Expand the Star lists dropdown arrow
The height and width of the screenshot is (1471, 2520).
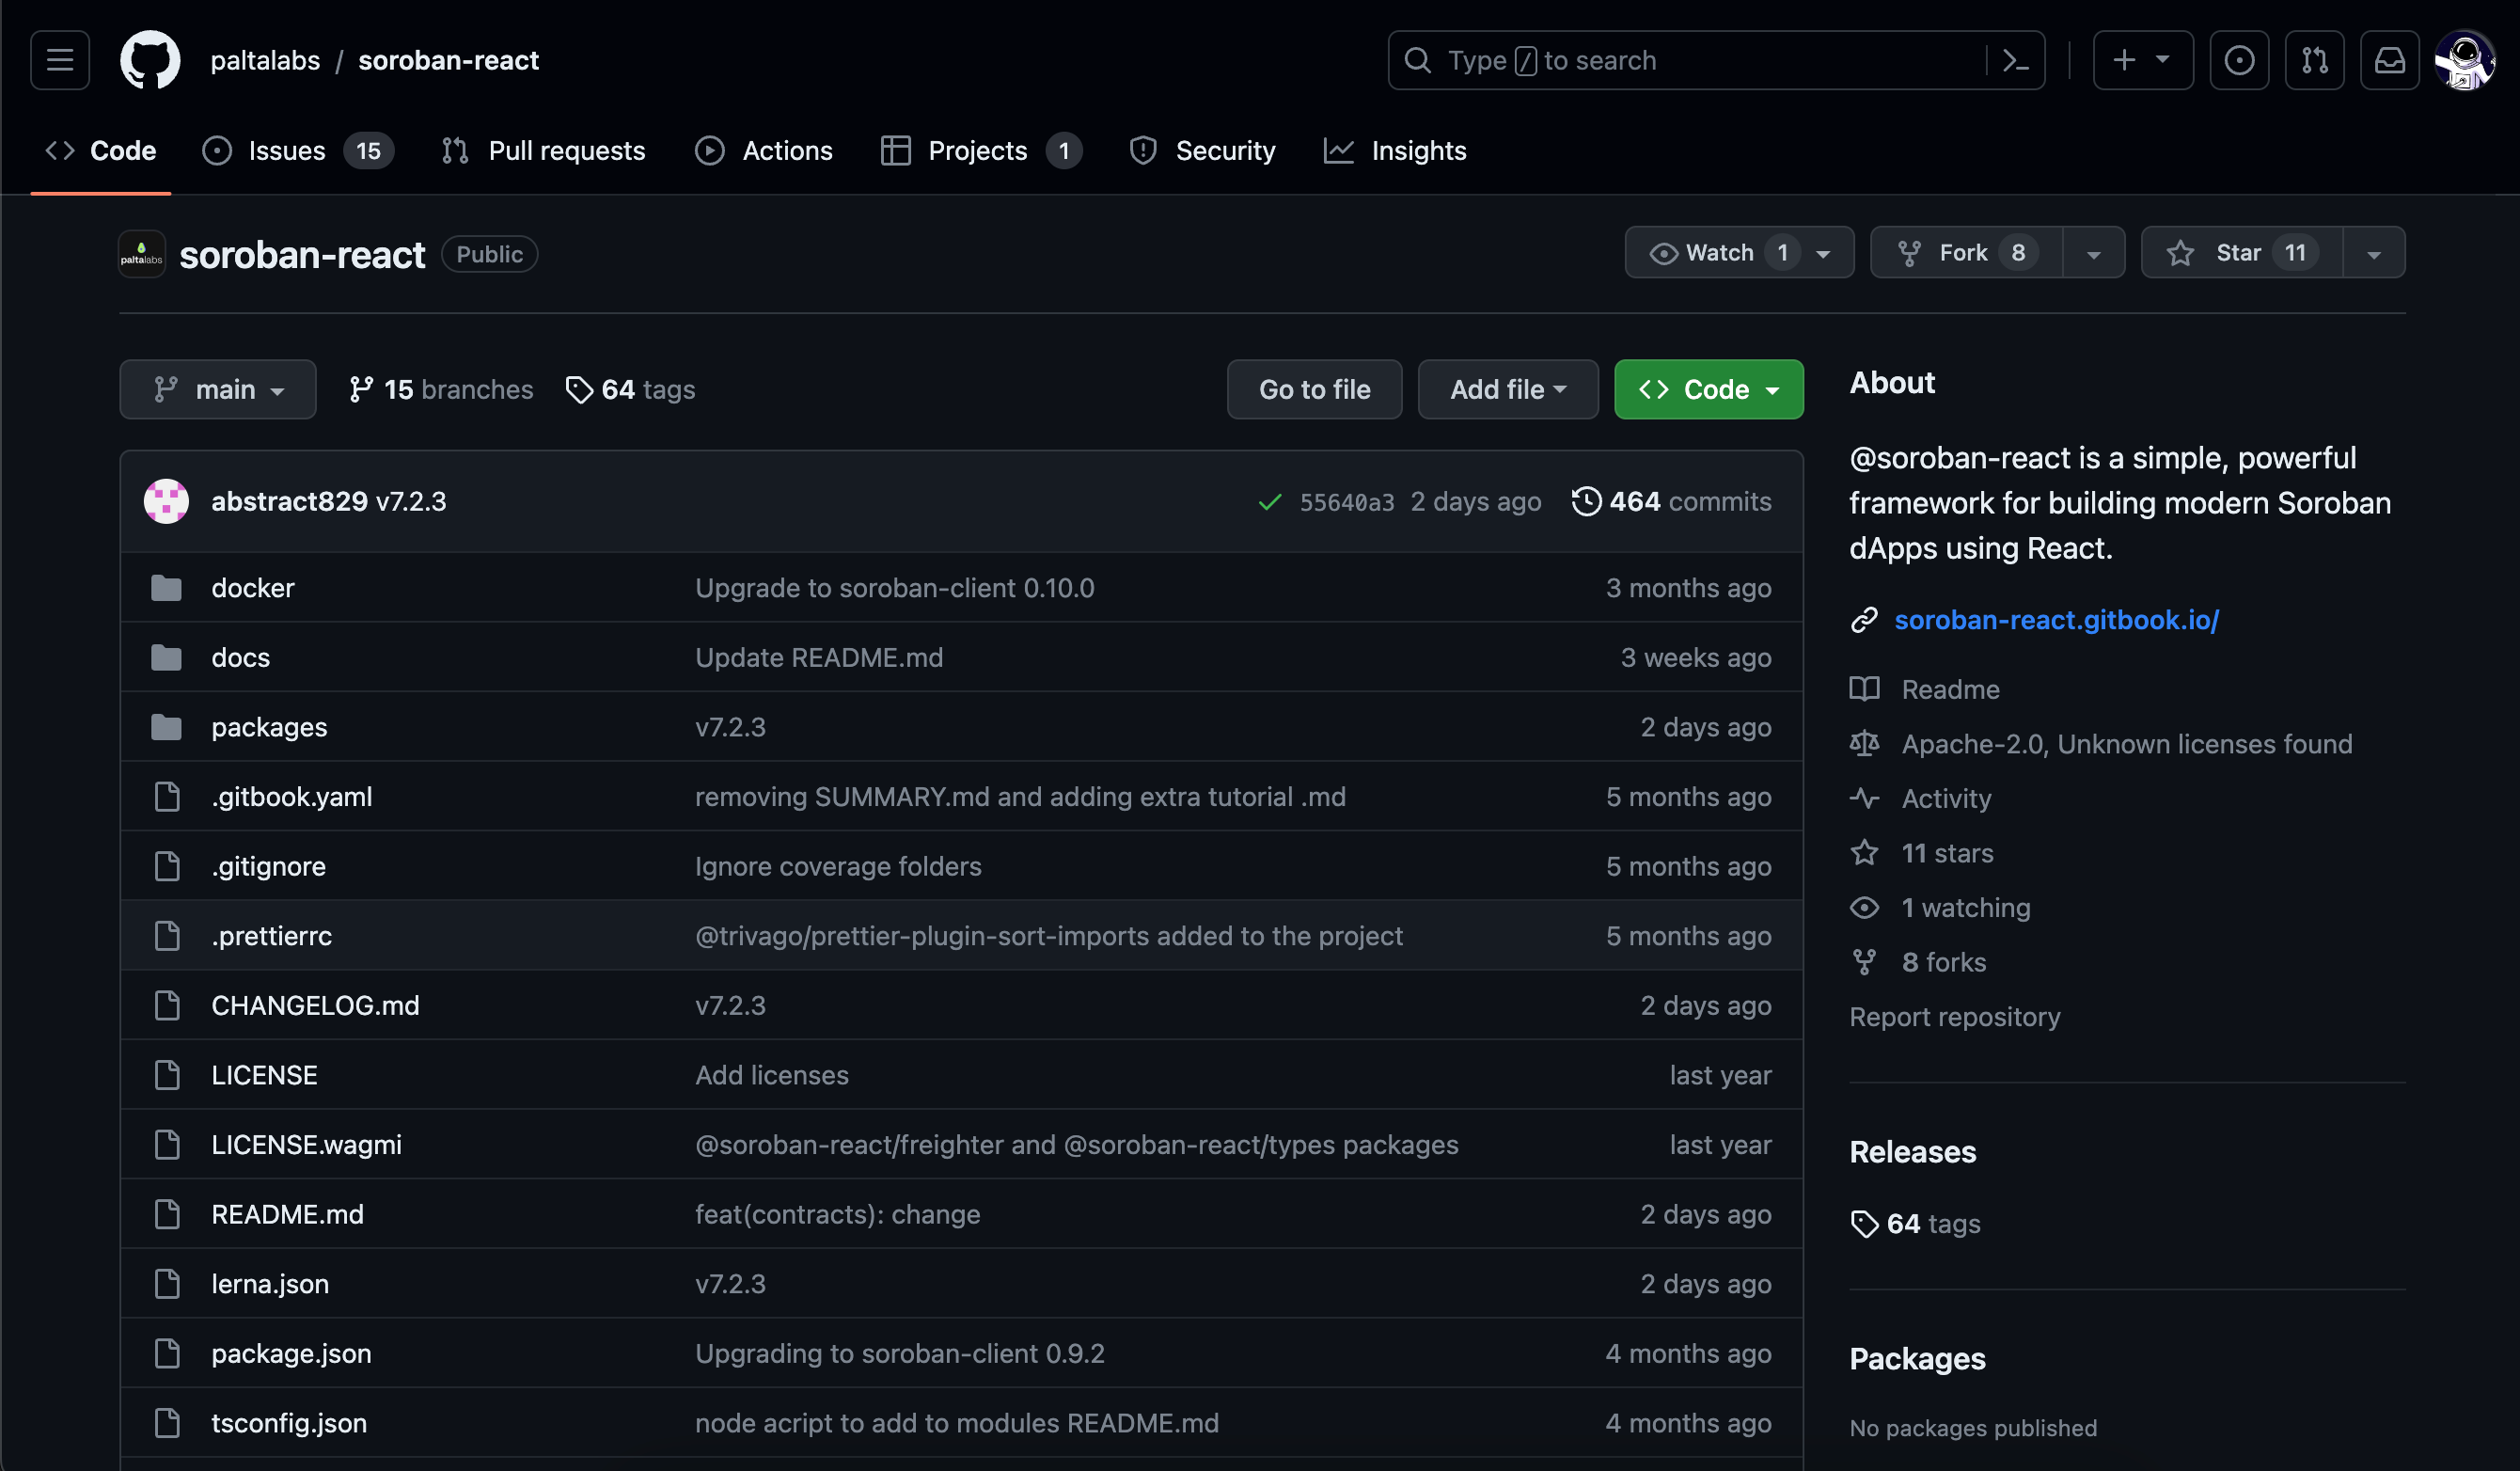(2373, 253)
